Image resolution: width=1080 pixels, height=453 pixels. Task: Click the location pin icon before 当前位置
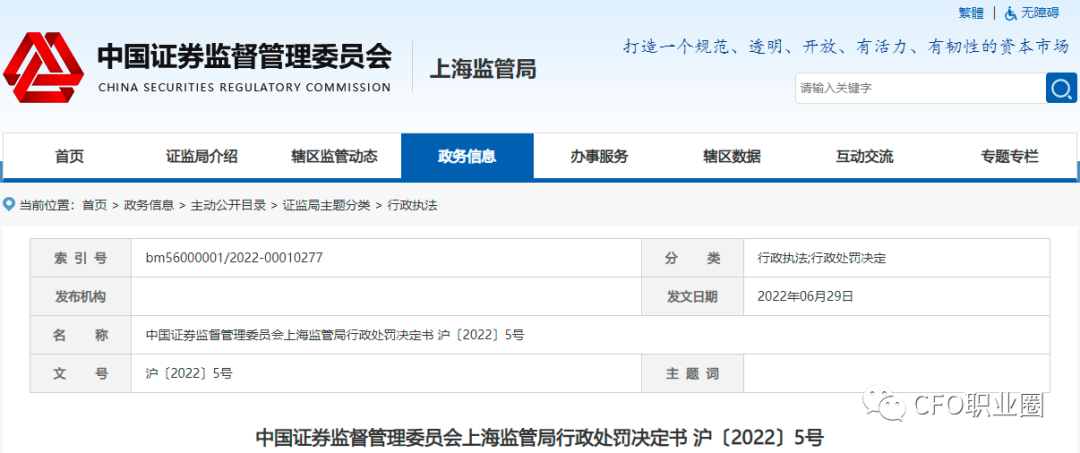(x=9, y=204)
